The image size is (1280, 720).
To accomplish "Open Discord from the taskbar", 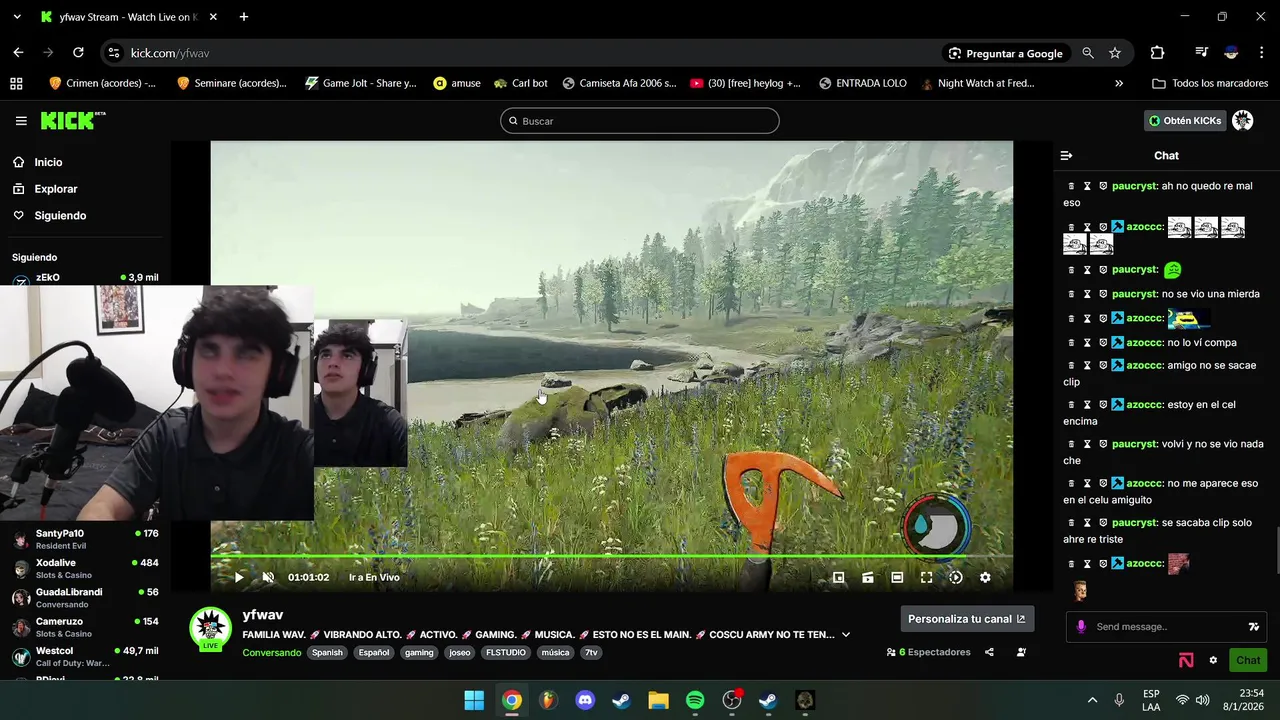I will 585,700.
